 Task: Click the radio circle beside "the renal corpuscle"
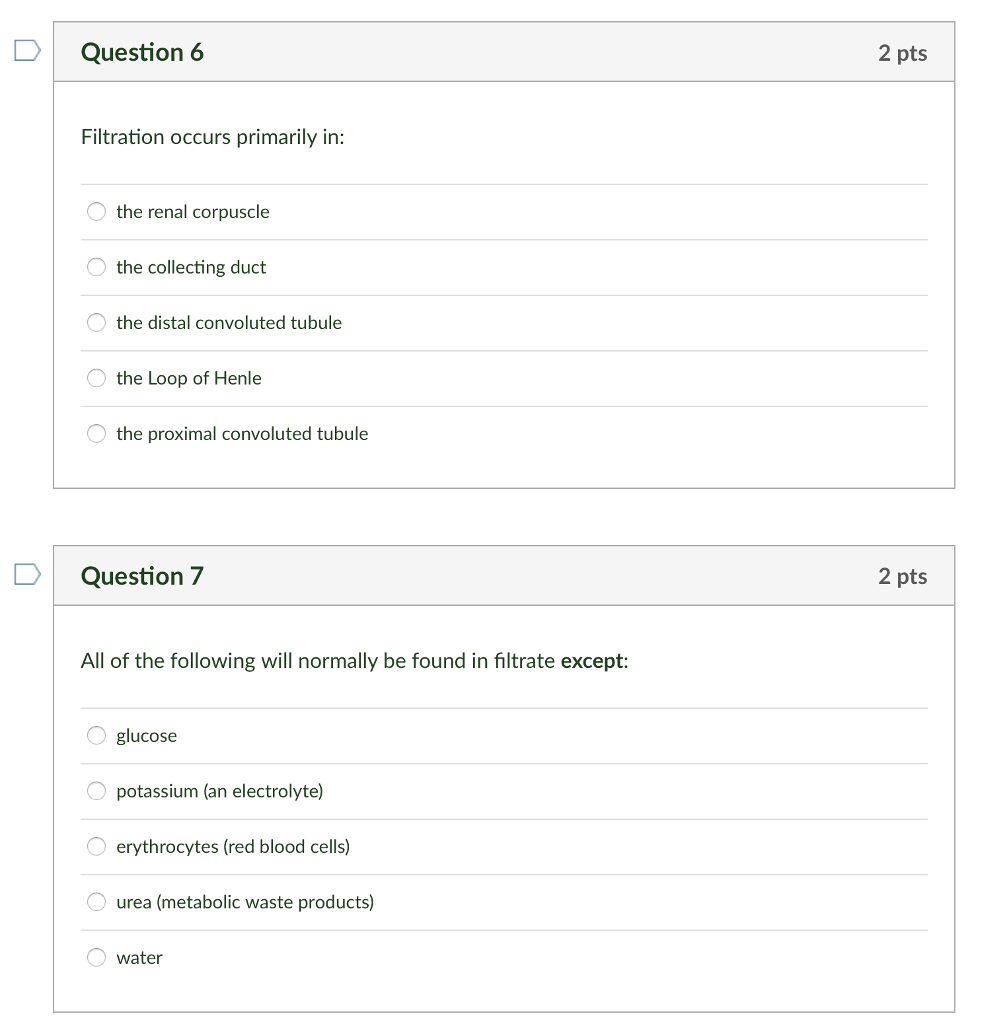click(x=96, y=211)
